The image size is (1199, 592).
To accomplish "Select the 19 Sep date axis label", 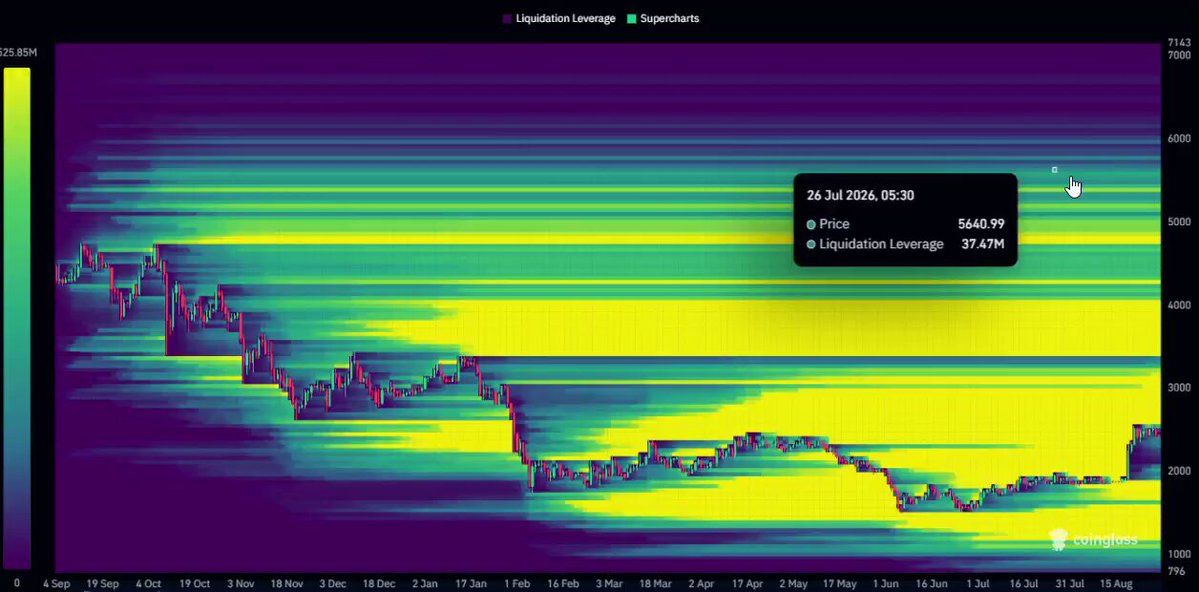I will point(102,584).
